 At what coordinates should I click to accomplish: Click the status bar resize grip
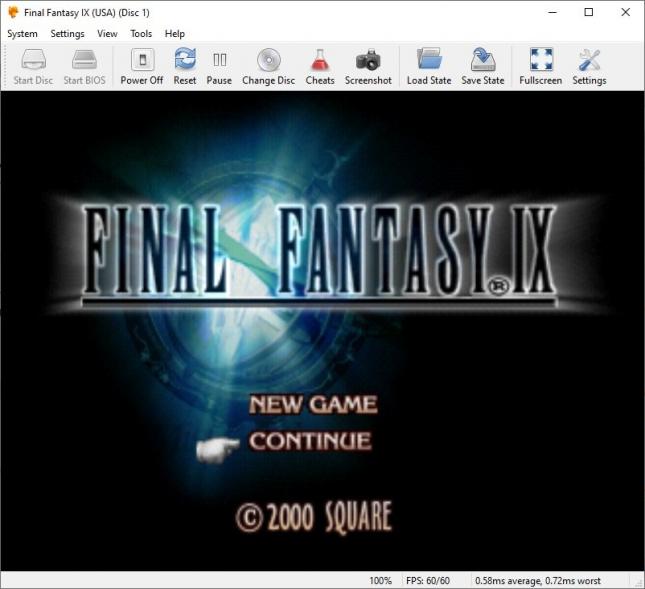[639, 583]
